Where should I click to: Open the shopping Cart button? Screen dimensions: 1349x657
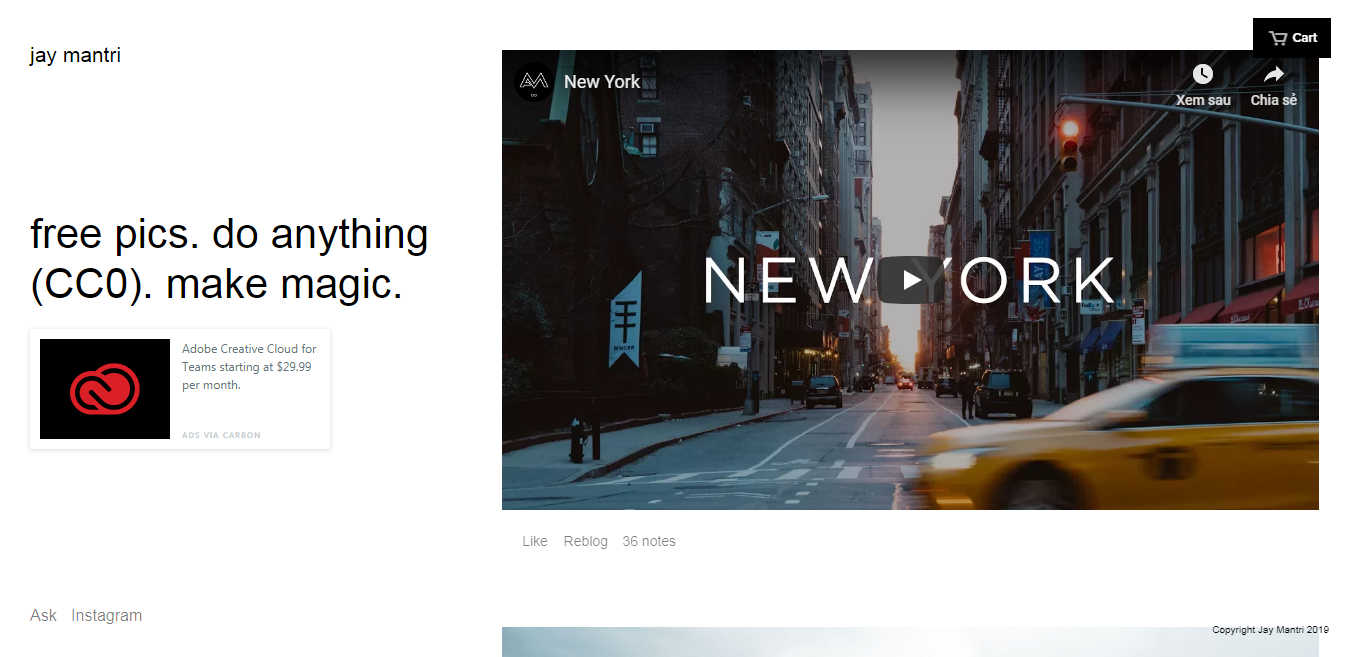[1292, 38]
